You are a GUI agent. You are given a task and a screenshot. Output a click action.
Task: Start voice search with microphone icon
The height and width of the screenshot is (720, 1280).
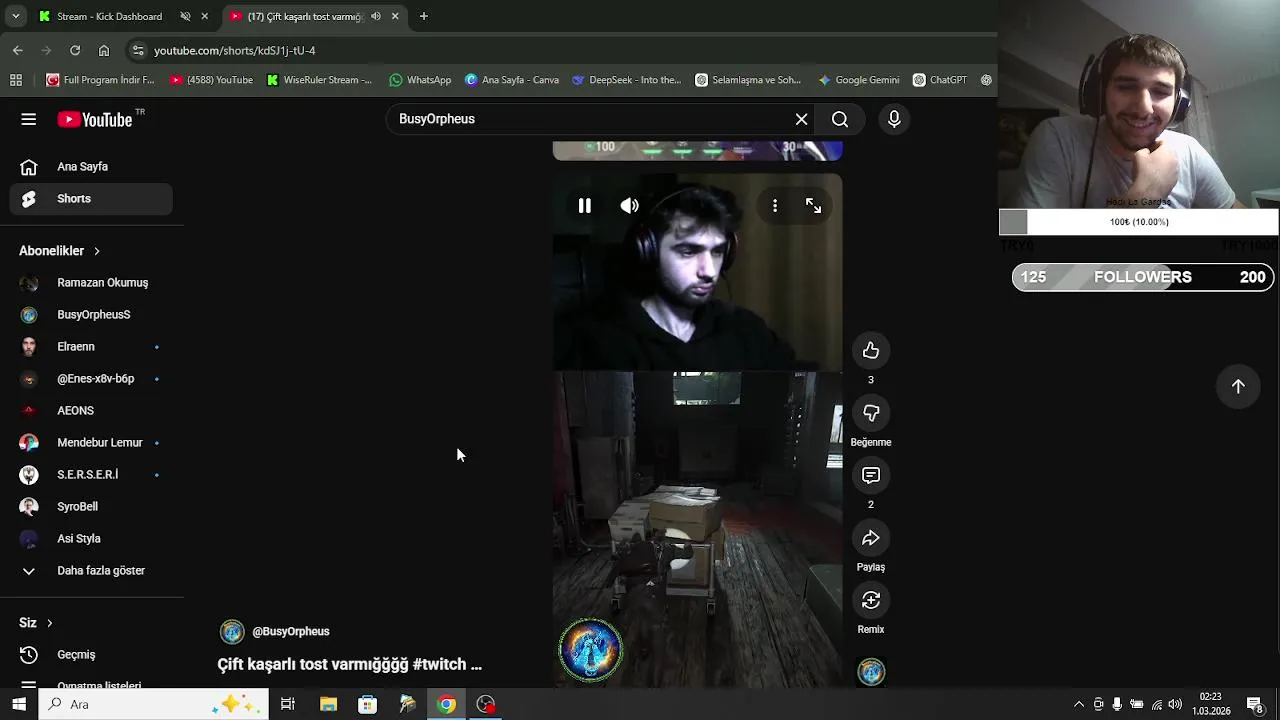(894, 119)
